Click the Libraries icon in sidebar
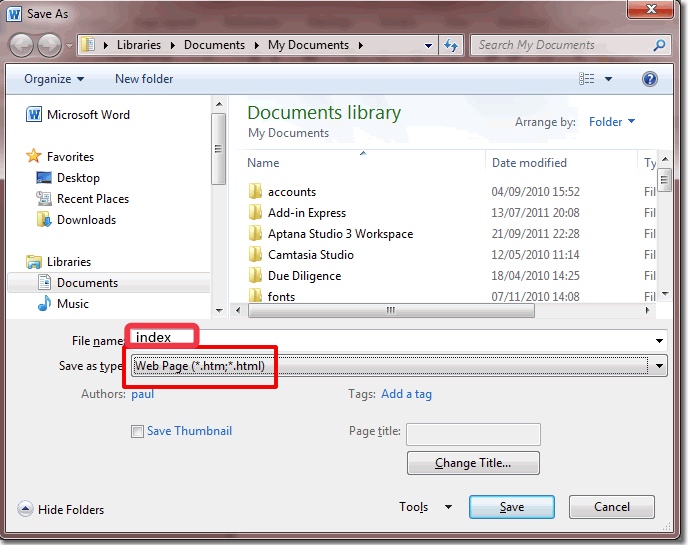 [x=34, y=262]
